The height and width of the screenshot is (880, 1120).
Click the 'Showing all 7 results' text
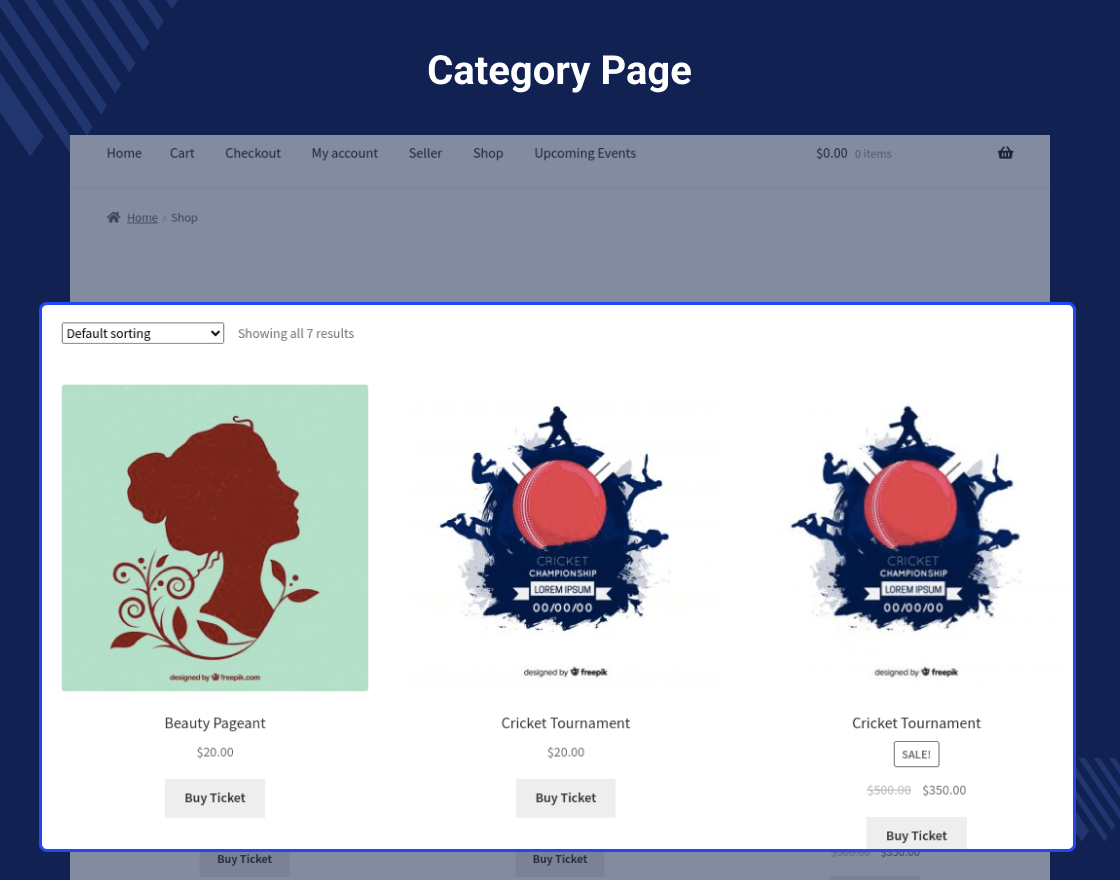[x=296, y=334]
